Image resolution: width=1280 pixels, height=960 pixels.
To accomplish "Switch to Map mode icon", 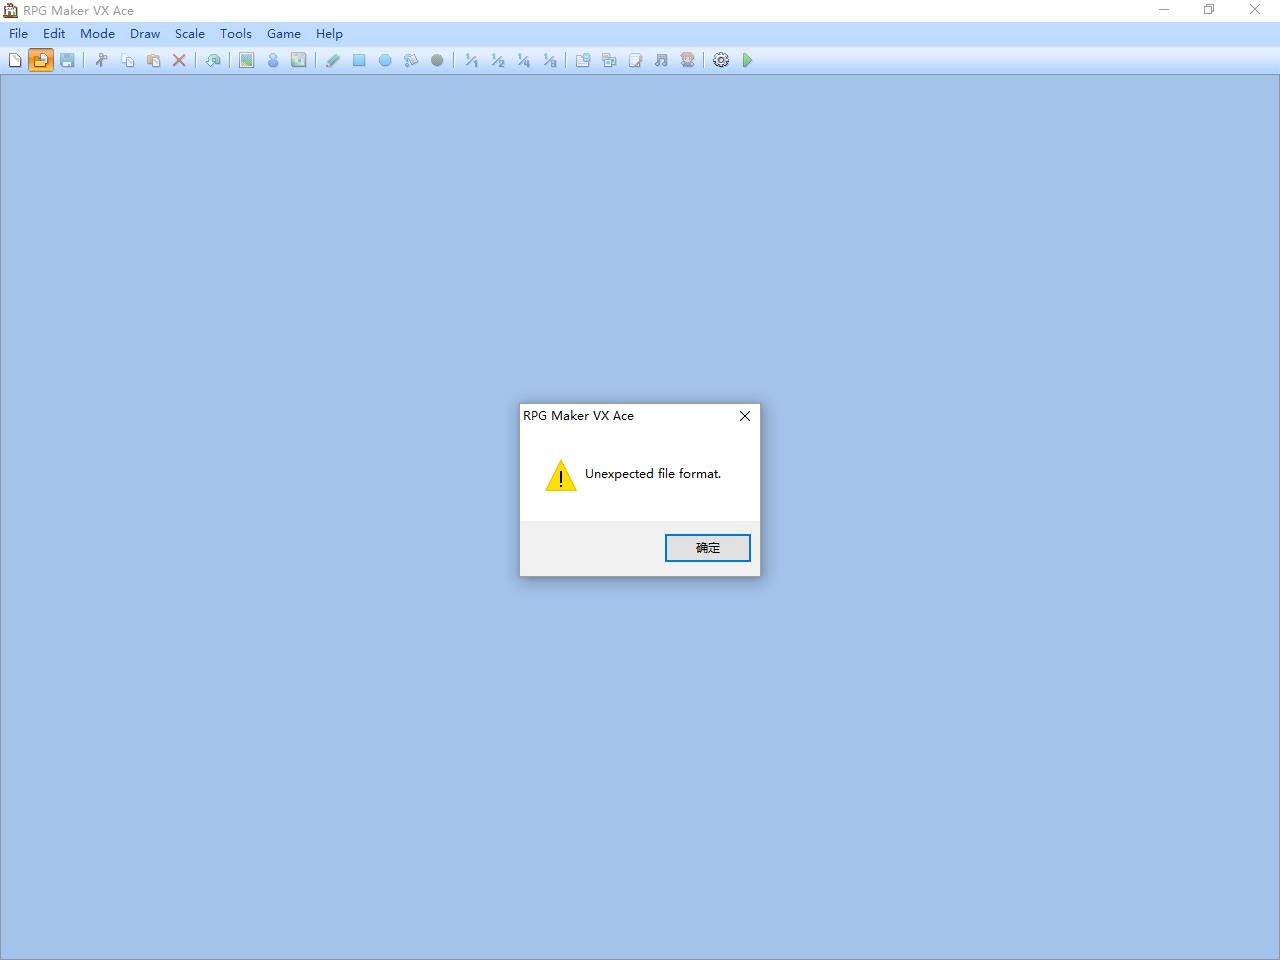I will click(x=246, y=60).
